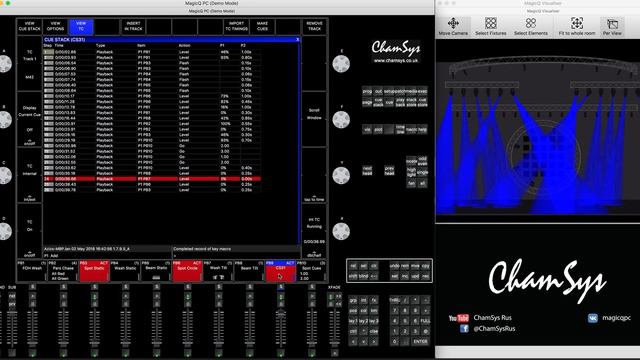This screenshot has width=640, height=360.
Task: Click Fit to whole room icon
Action: pos(577,26)
